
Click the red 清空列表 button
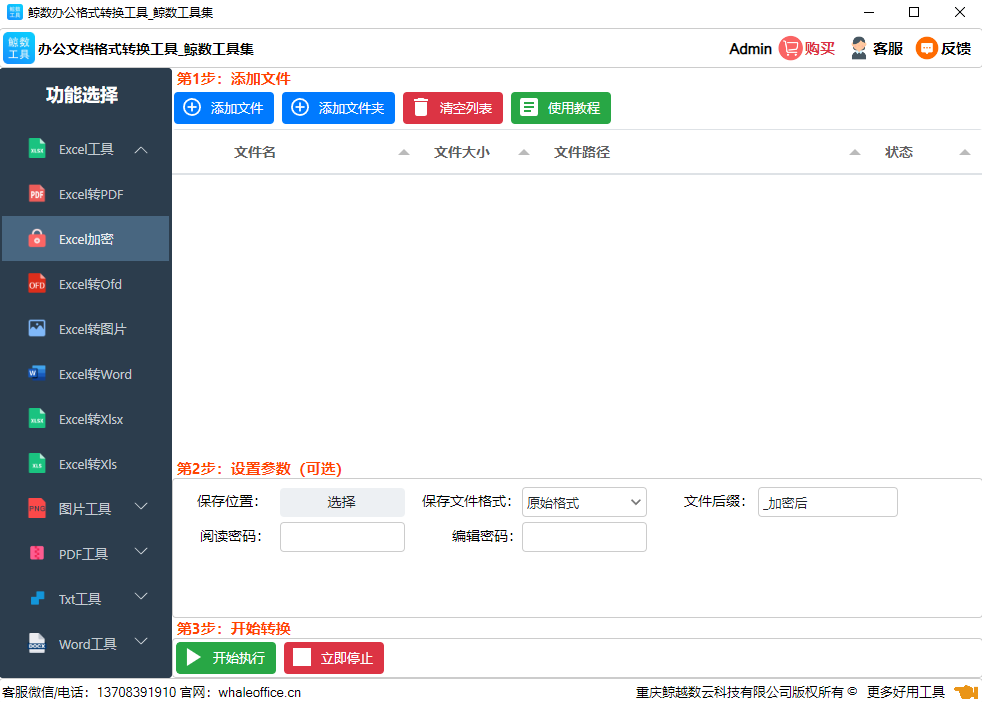(453, 108)
